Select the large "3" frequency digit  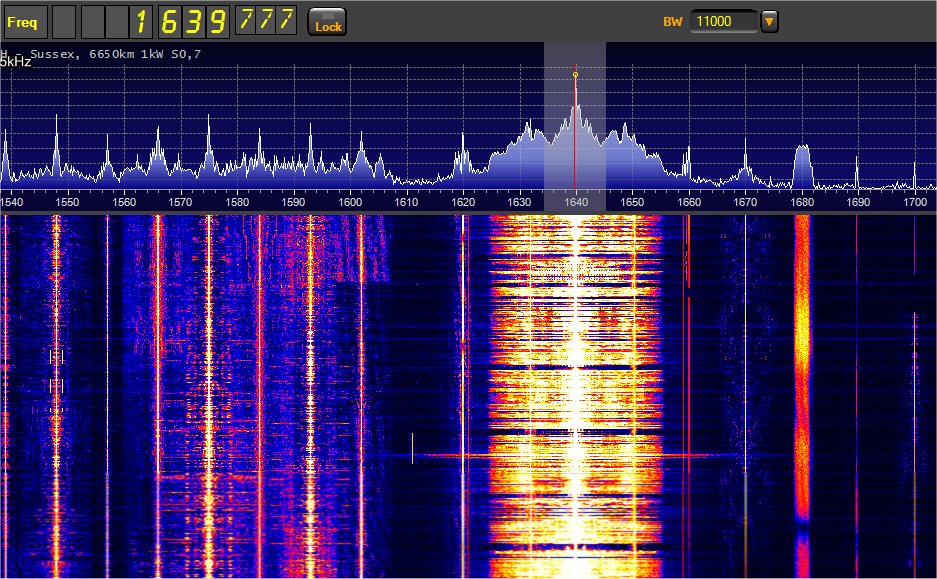tap(193, 21)
